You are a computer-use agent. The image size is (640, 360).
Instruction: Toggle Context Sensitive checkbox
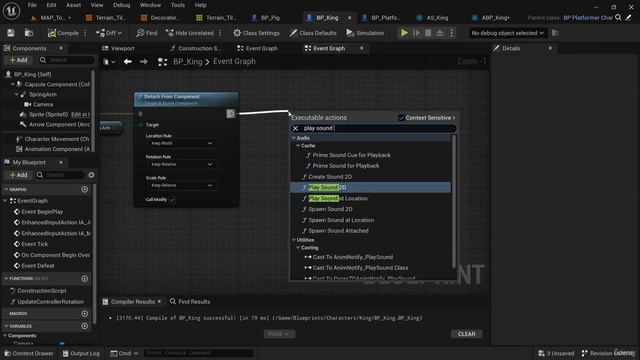pos(402,118)
